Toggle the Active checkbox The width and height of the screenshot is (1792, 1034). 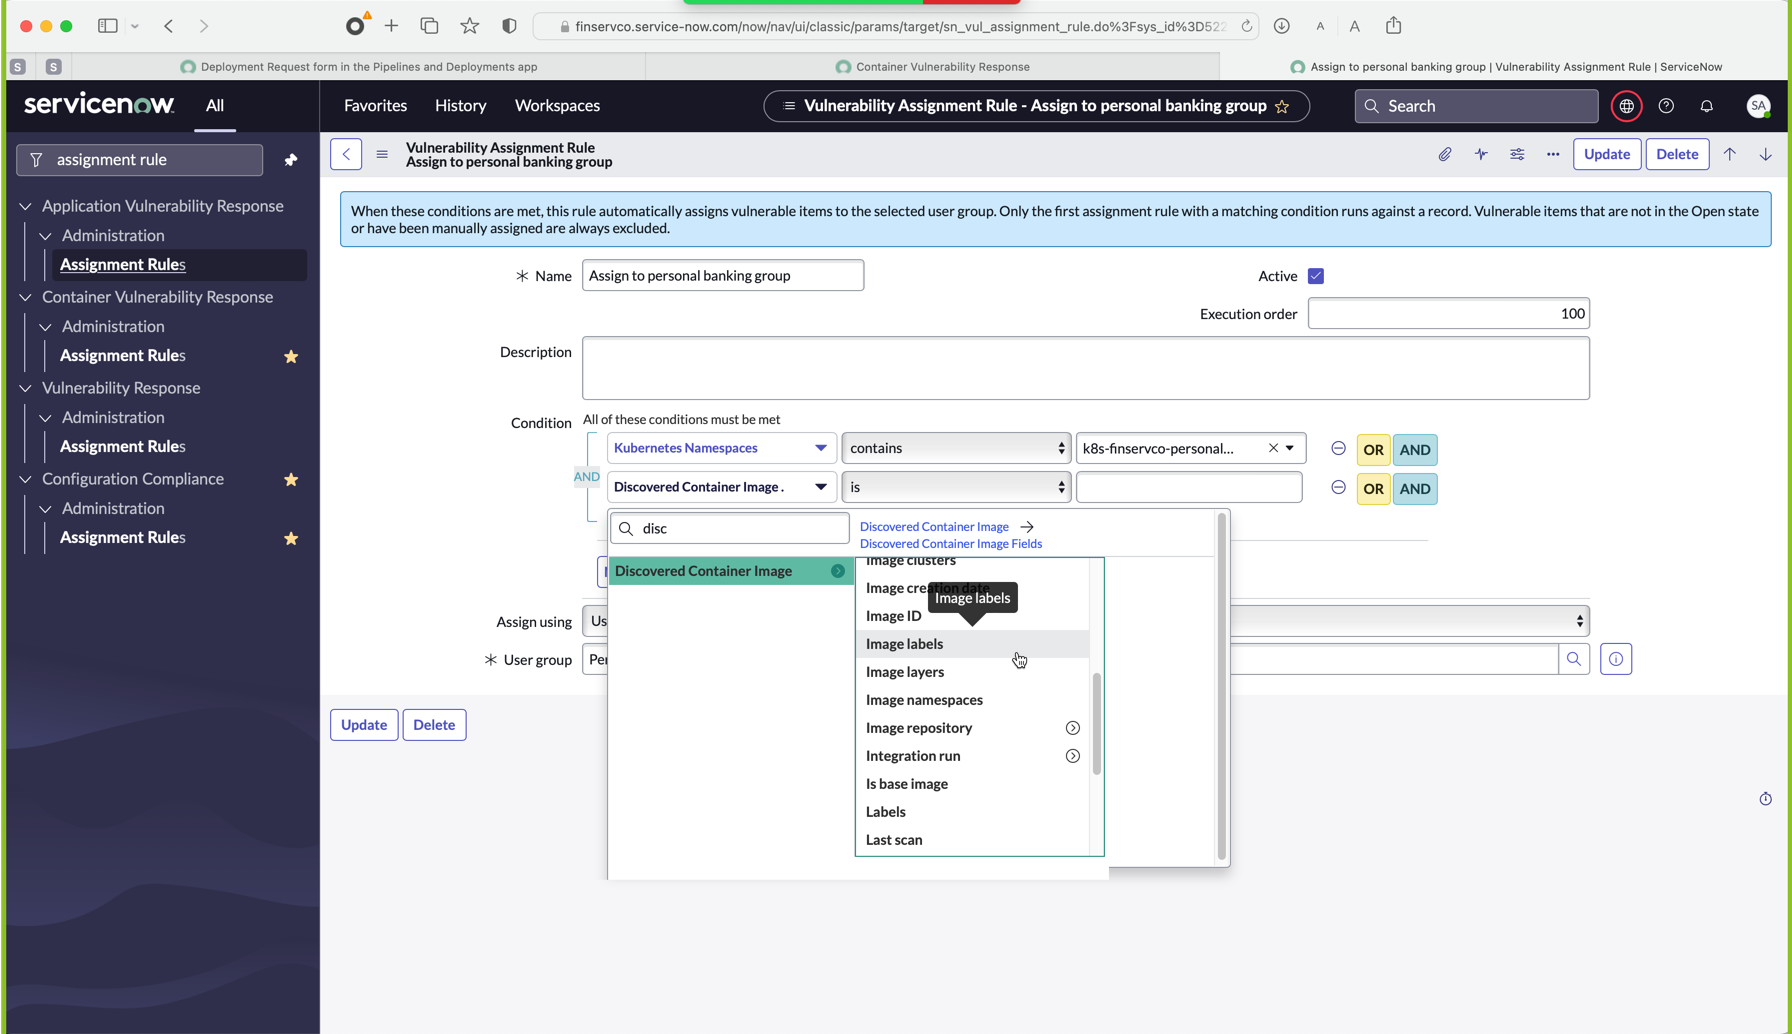[x=1316, y=276]
